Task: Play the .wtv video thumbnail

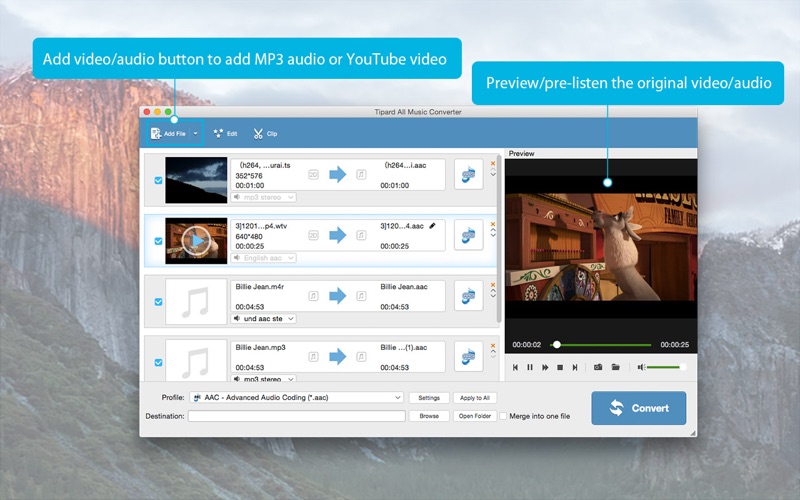Action: 196,241
